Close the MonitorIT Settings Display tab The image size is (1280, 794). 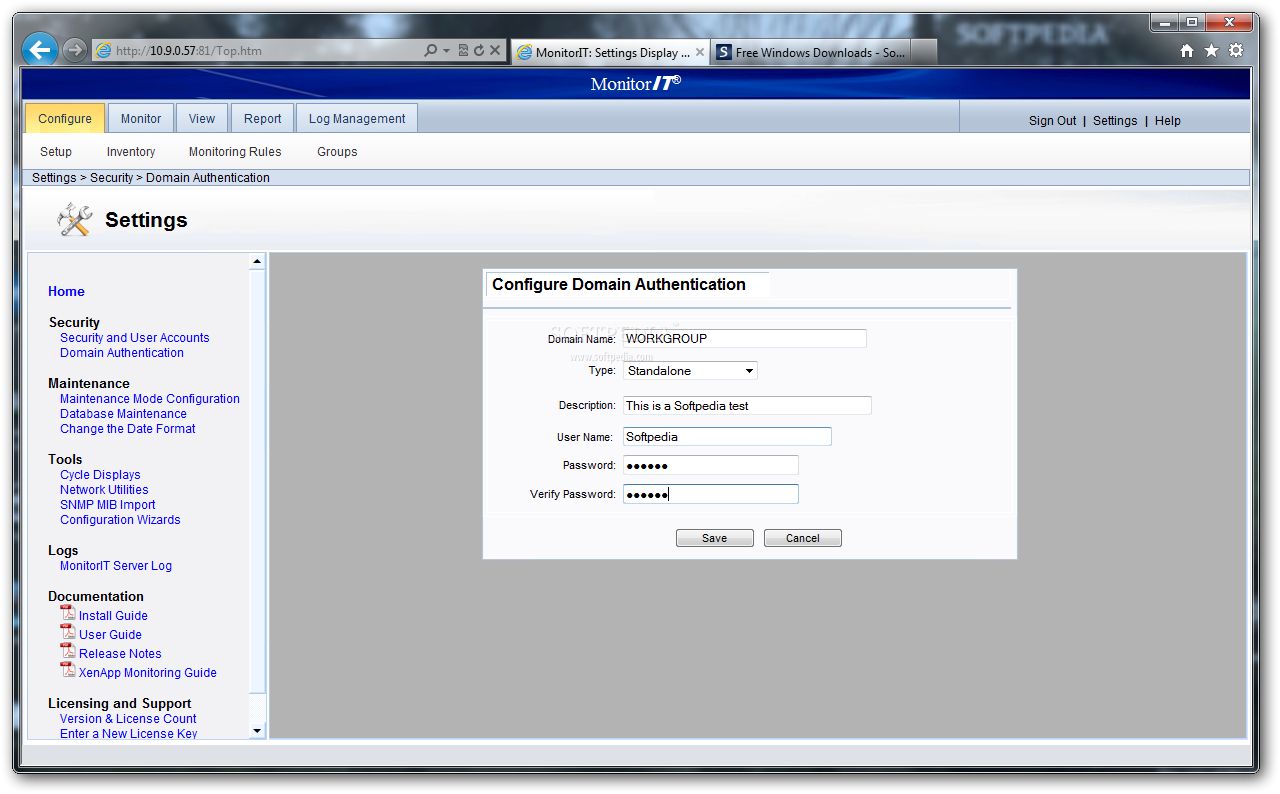click(700, 52)
